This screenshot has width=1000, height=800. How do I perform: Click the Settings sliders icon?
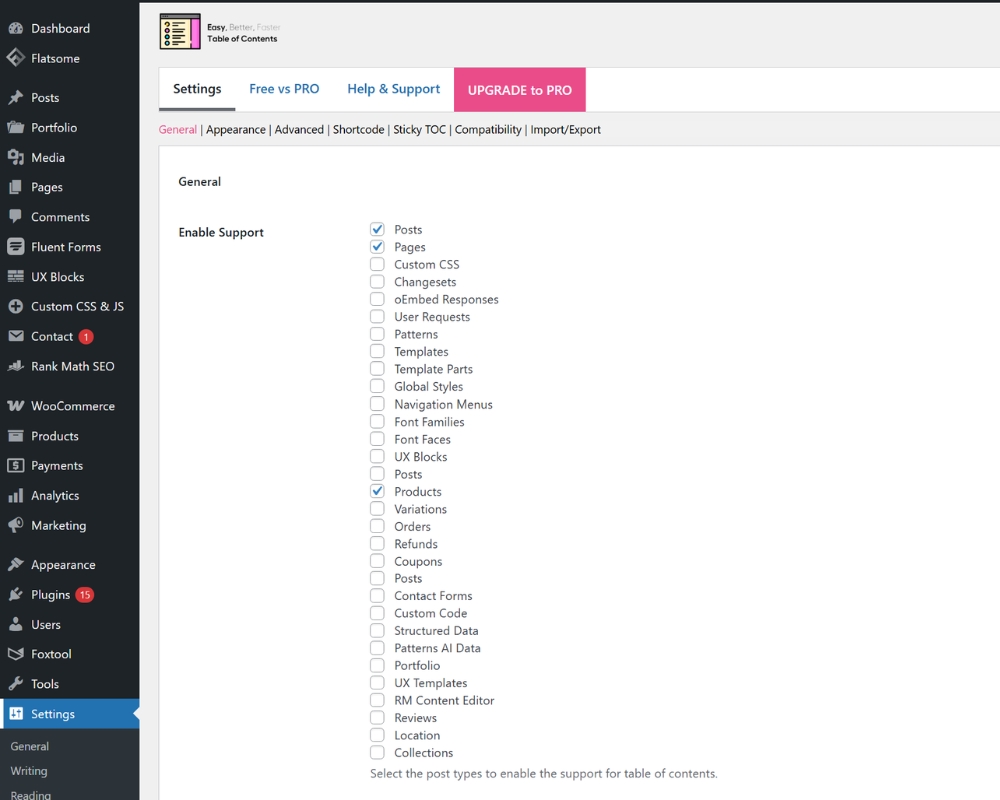[x=16, y=714]
